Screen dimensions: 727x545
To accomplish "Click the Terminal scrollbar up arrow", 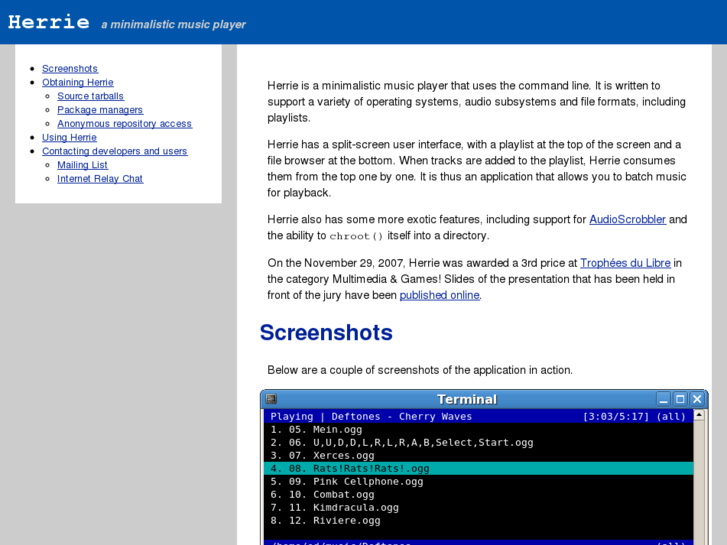I will coord(699,415).
